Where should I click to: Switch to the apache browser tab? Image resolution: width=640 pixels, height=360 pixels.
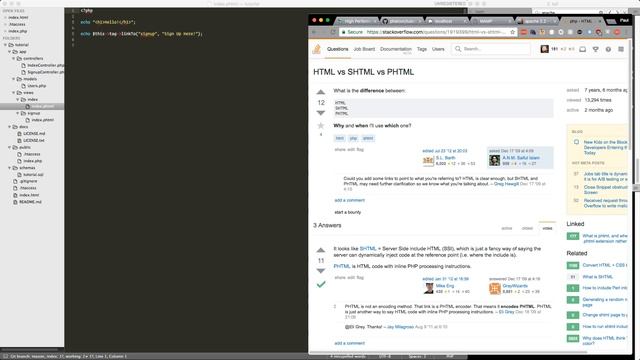(x=536, y=21)
